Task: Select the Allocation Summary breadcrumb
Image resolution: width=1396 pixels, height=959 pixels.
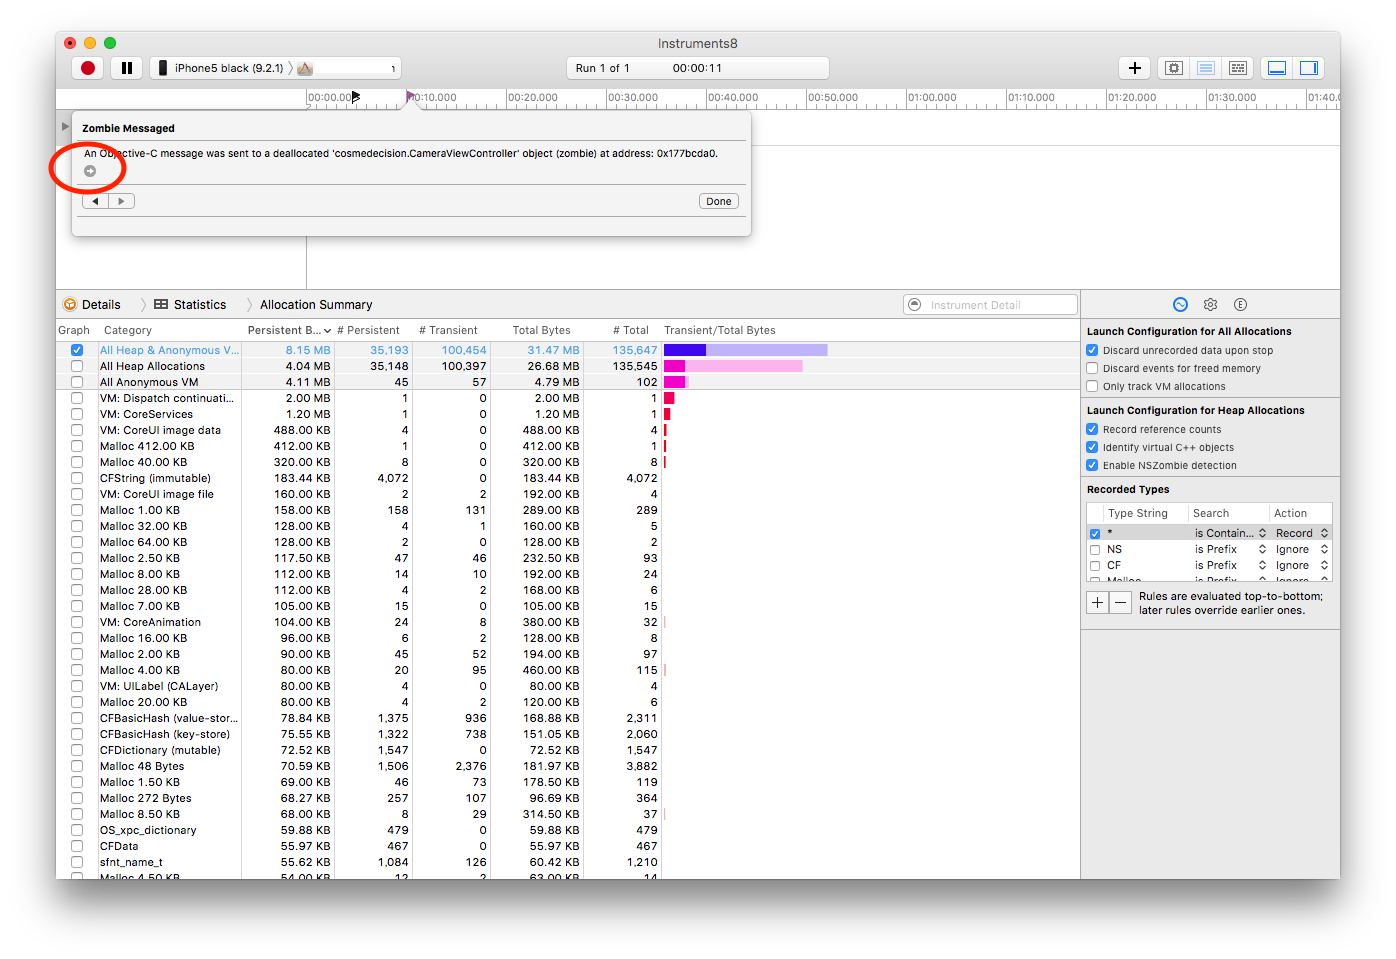Action: coord(316,305)
